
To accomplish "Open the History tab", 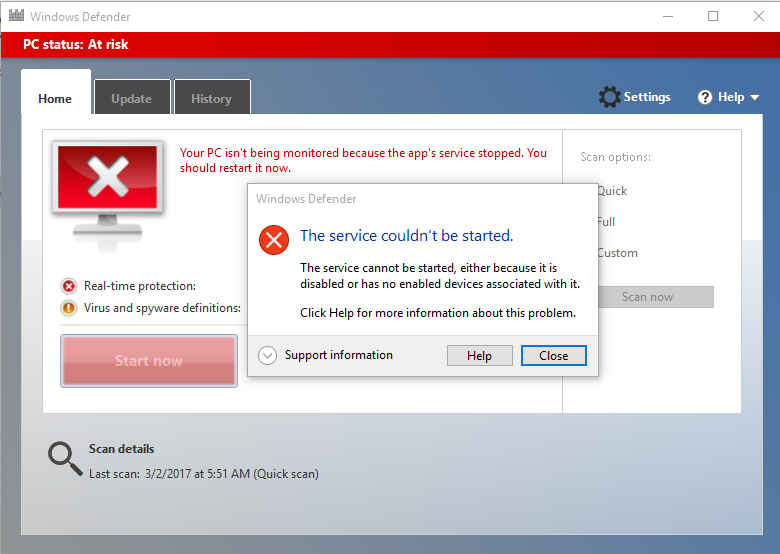I will pos(211,99).
